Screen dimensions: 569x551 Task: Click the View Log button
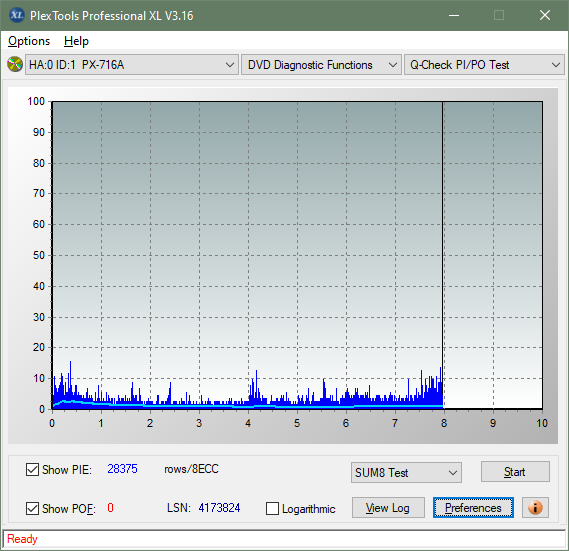388,507
